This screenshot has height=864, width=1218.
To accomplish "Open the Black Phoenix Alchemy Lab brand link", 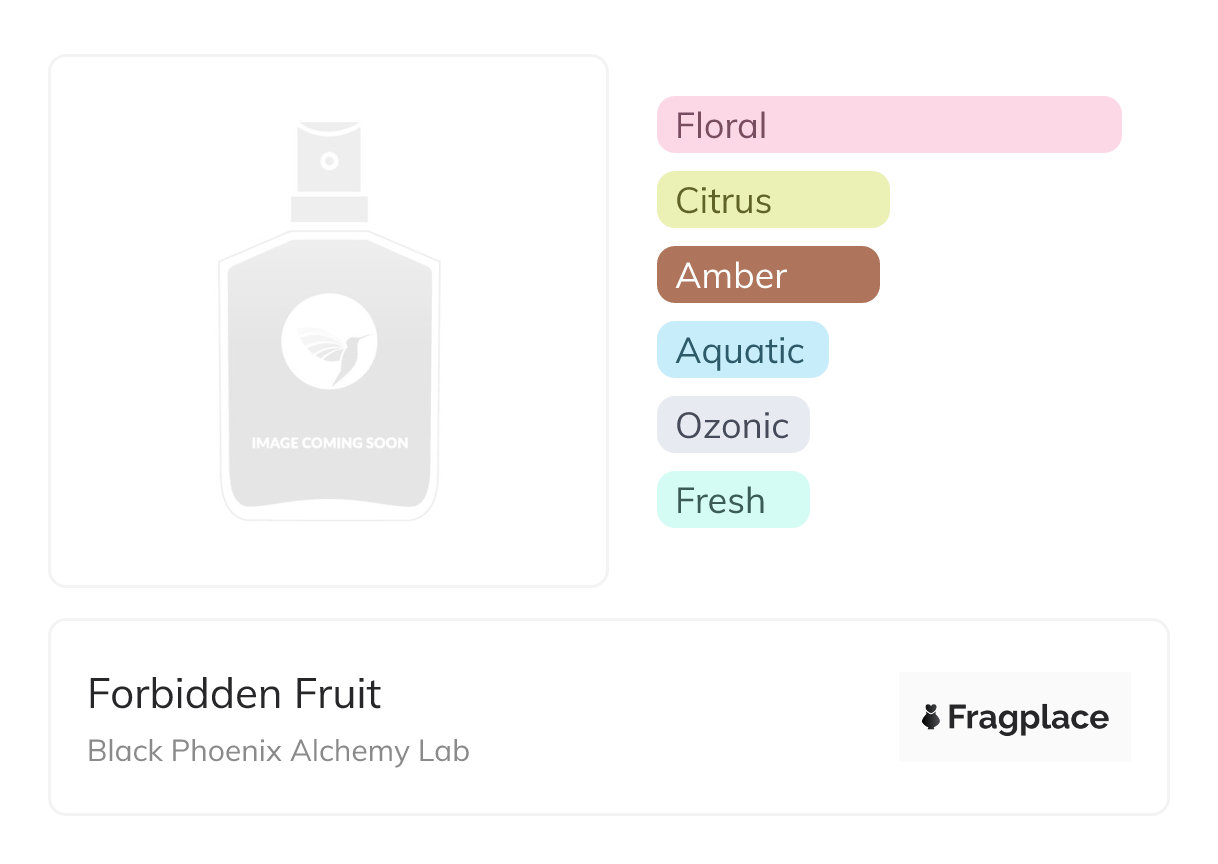I will [278, 751].
